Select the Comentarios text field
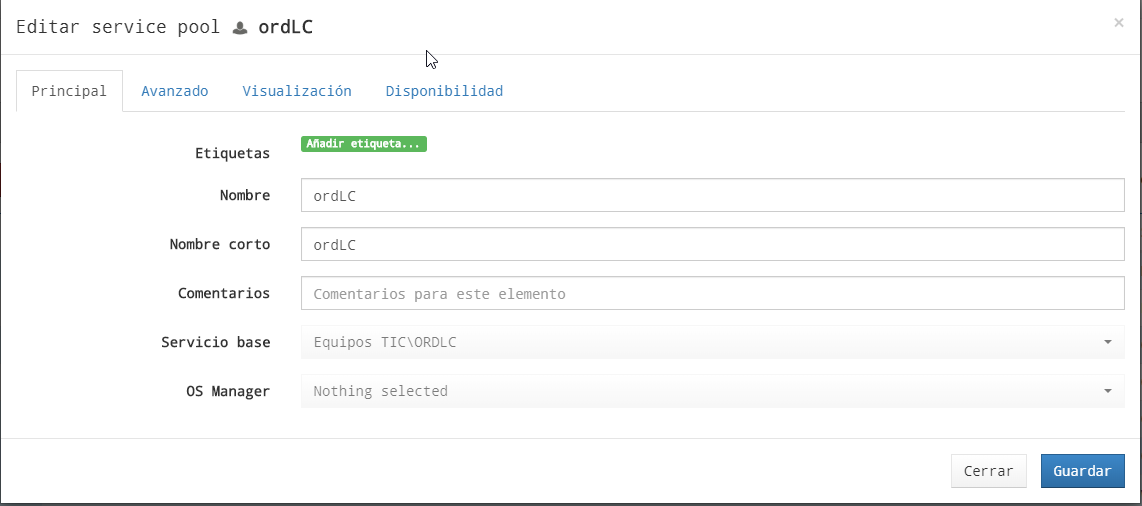 pyautogui.click(x=712, y=293)
